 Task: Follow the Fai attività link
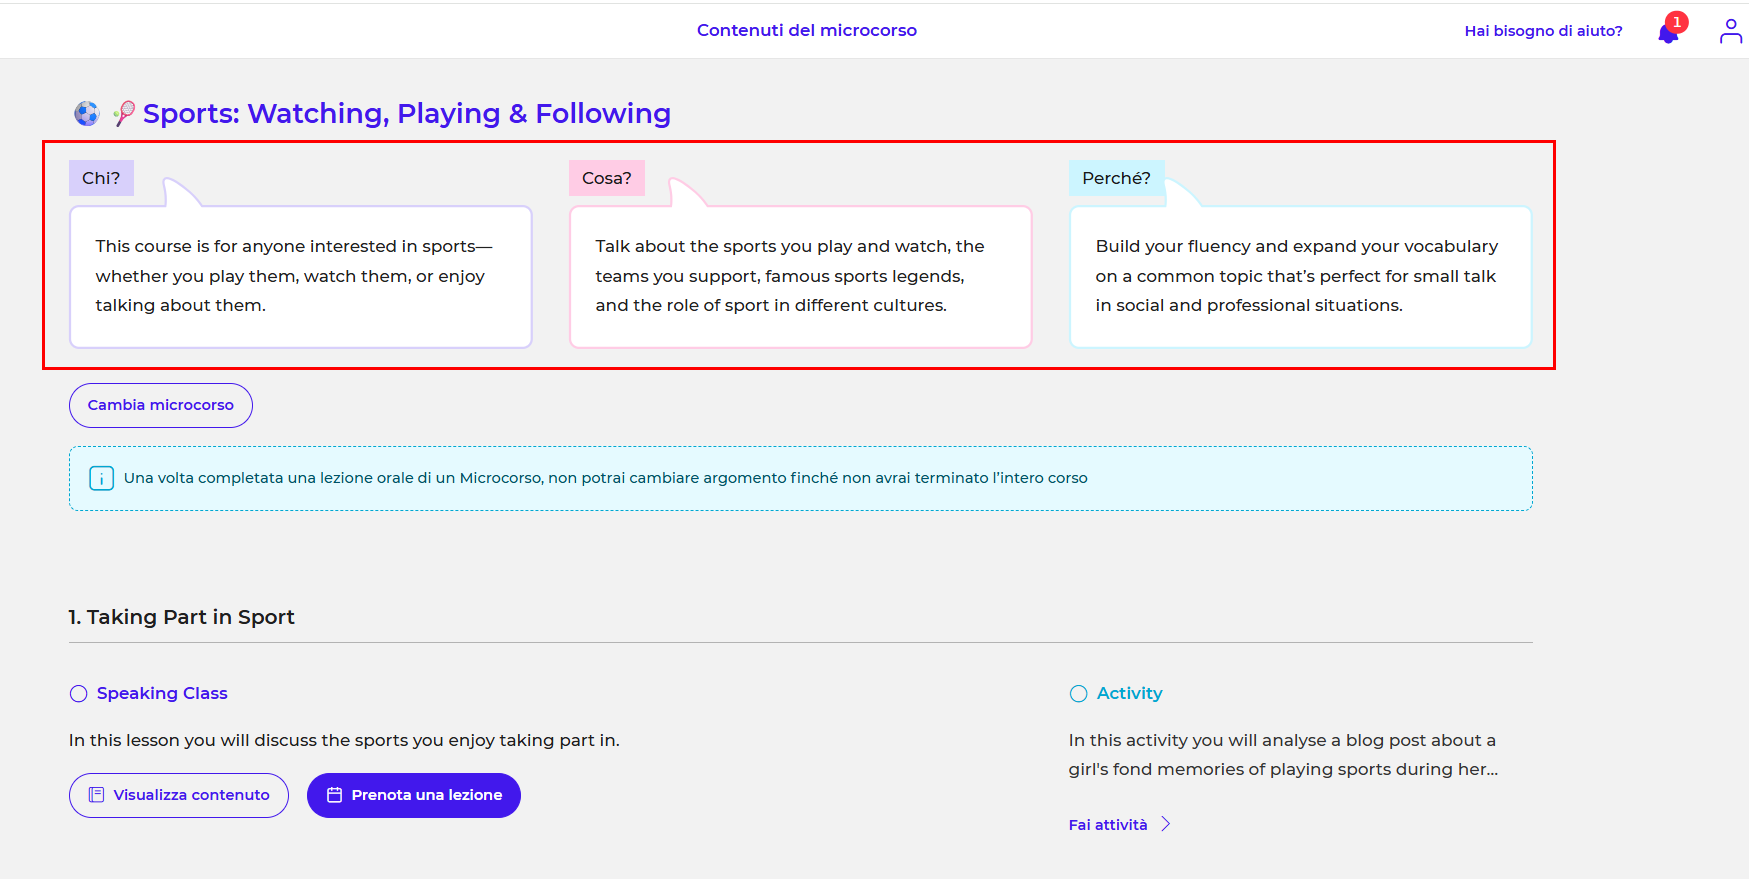1107,825
